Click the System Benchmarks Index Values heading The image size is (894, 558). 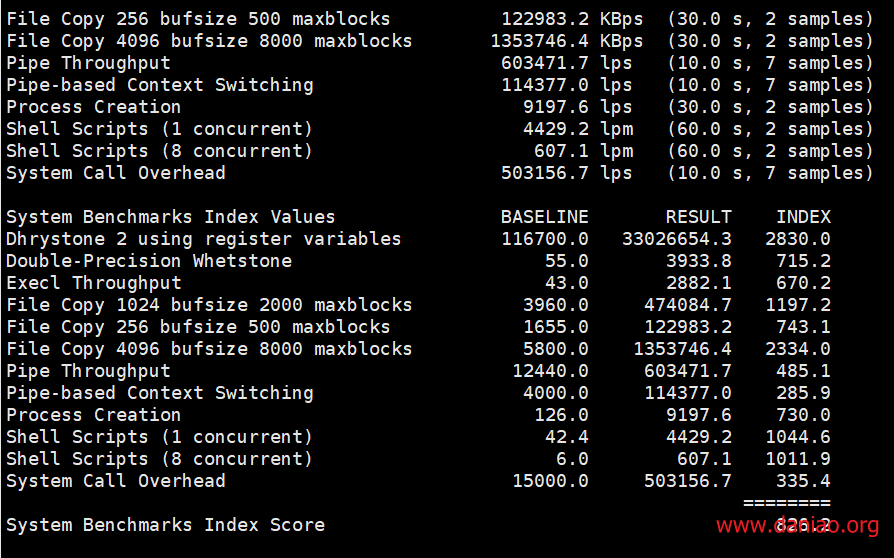coord(170,217)
